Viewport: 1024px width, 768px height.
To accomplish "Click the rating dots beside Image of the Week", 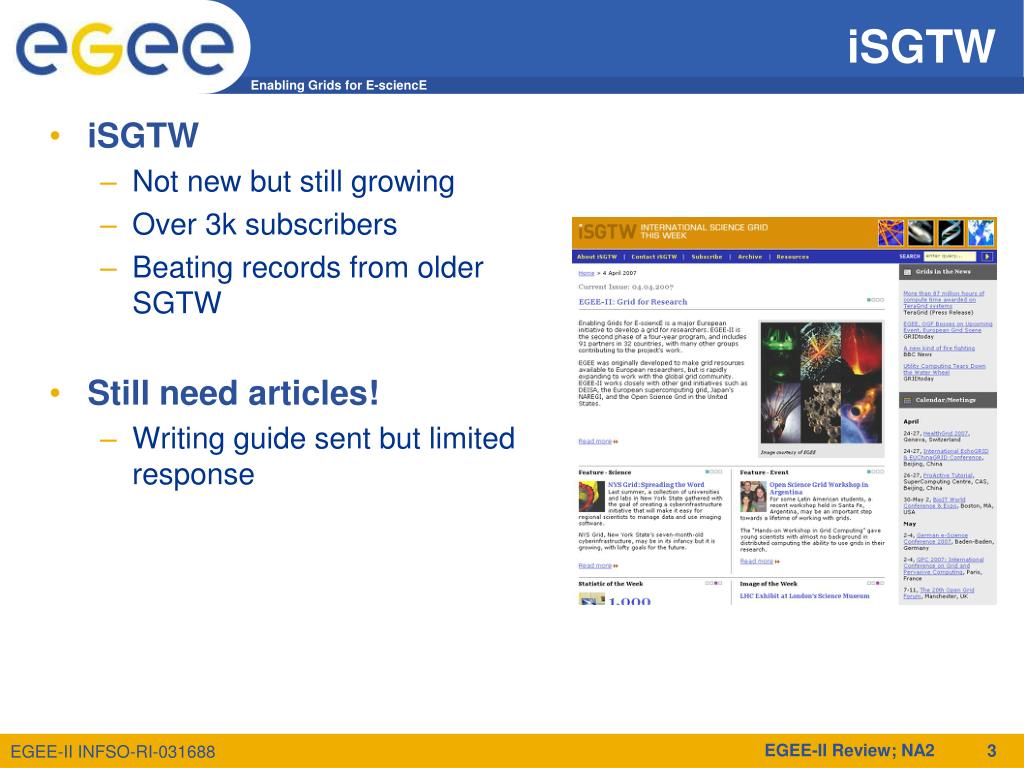I will click(875, 583).
